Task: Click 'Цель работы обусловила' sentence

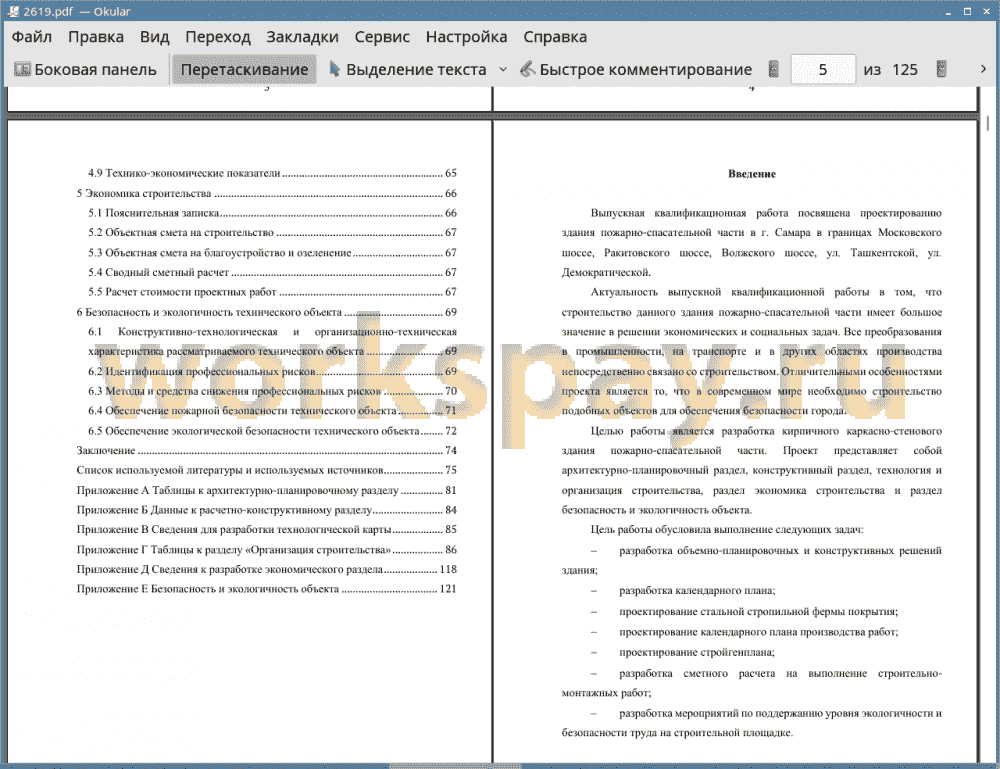Action: tap(727, 530)
